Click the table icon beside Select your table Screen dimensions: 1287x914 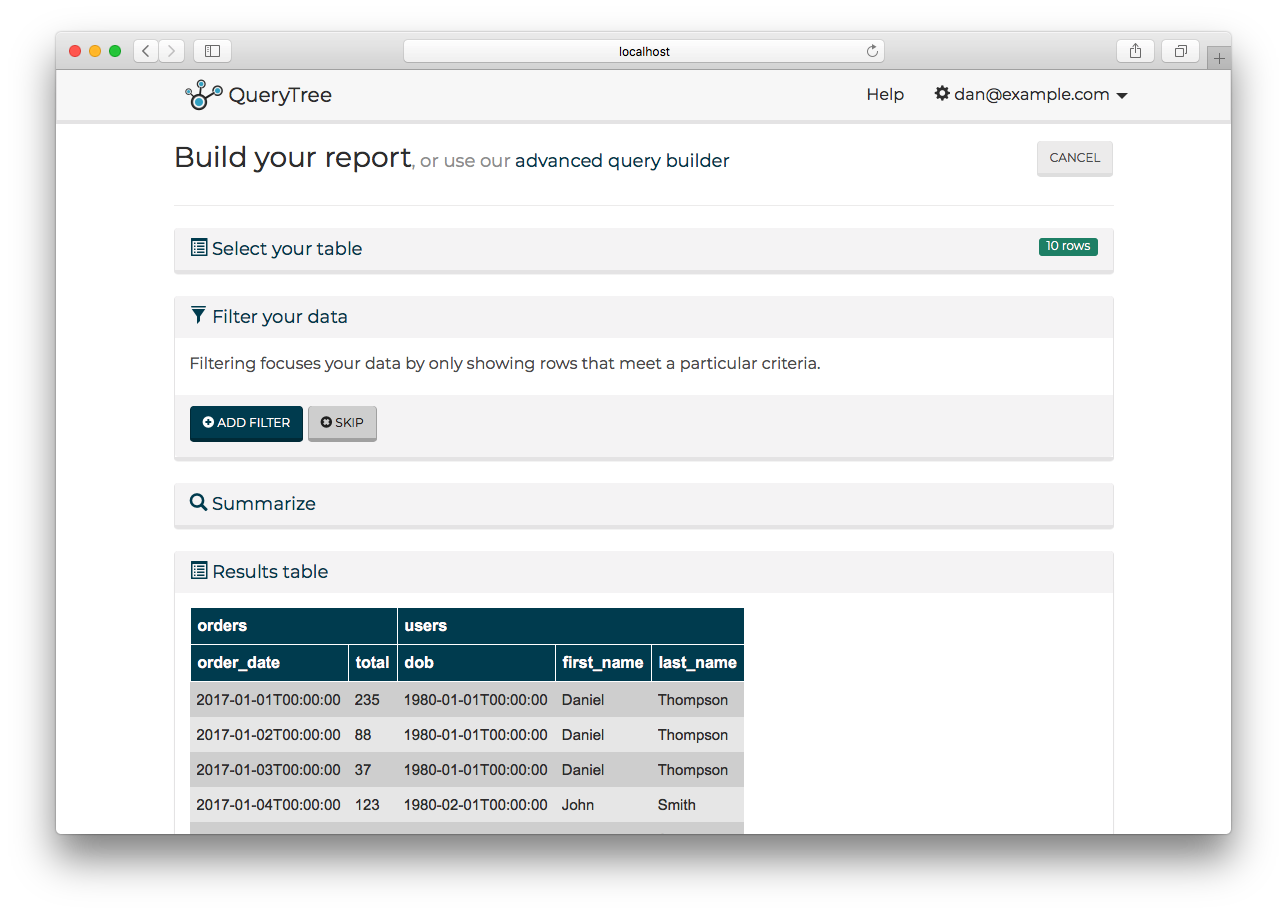(197, 247)
